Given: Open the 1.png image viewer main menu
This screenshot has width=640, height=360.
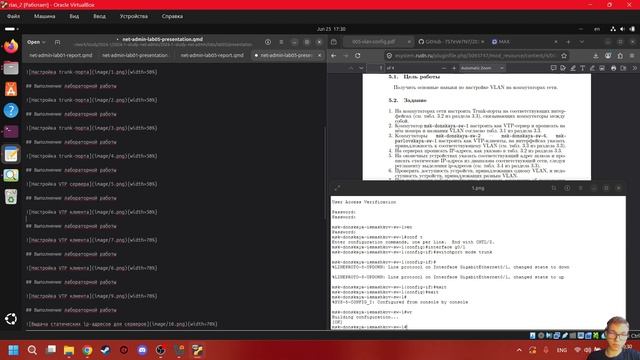Looking at the screenshot, I should [x=580, y=188].
